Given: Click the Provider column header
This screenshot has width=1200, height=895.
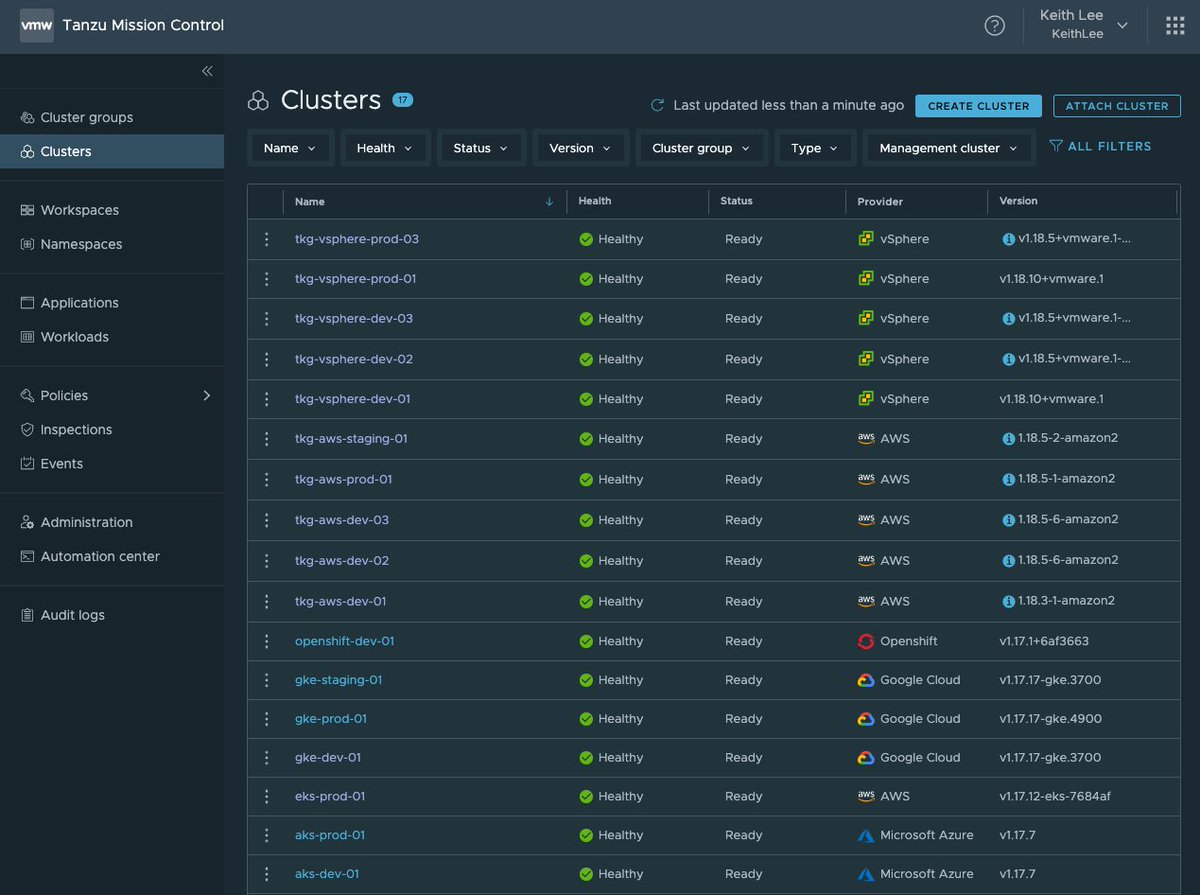Looking at the screenshot, I should pos(880,202).
